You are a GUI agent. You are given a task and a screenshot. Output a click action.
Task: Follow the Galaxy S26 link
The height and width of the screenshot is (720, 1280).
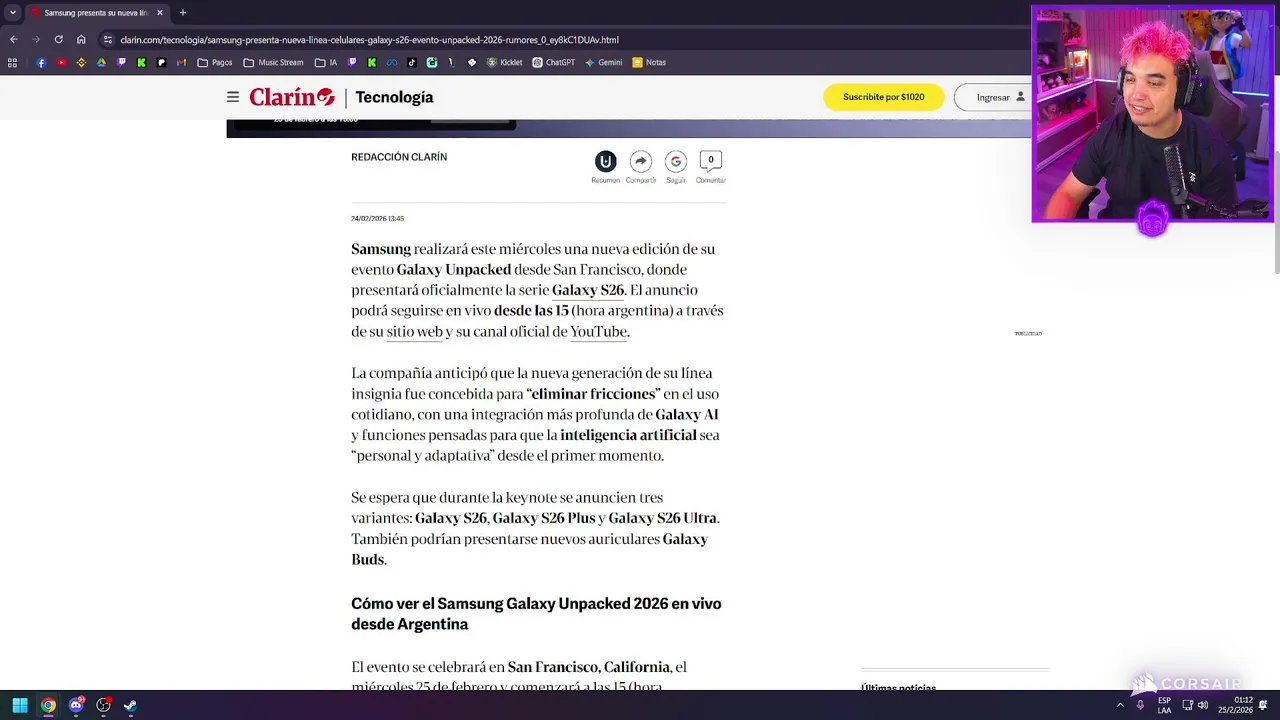pos(588,290)
